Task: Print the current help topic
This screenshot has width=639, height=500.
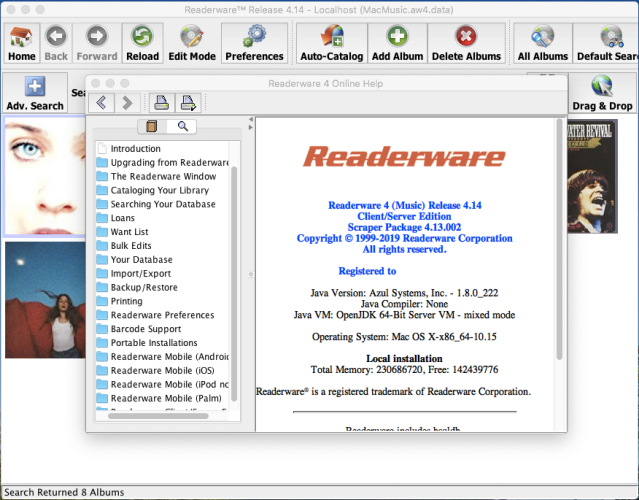Action: click(x=162, y=103)
